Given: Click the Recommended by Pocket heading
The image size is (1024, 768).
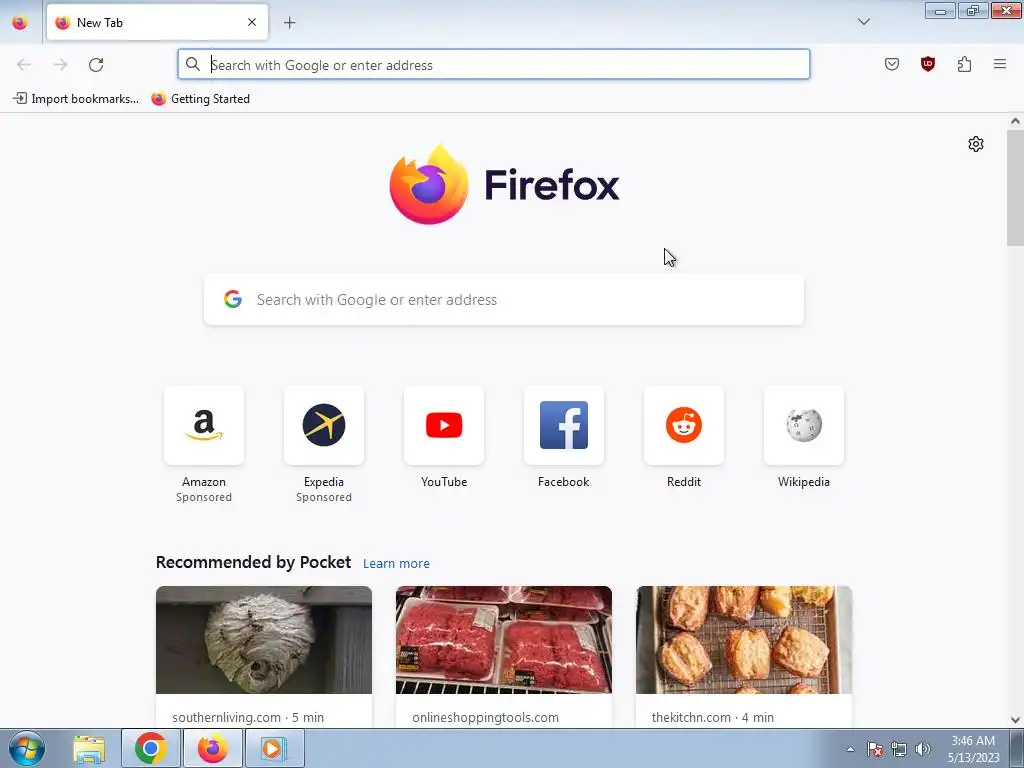Looking at the screenshot, I should 253,562.
